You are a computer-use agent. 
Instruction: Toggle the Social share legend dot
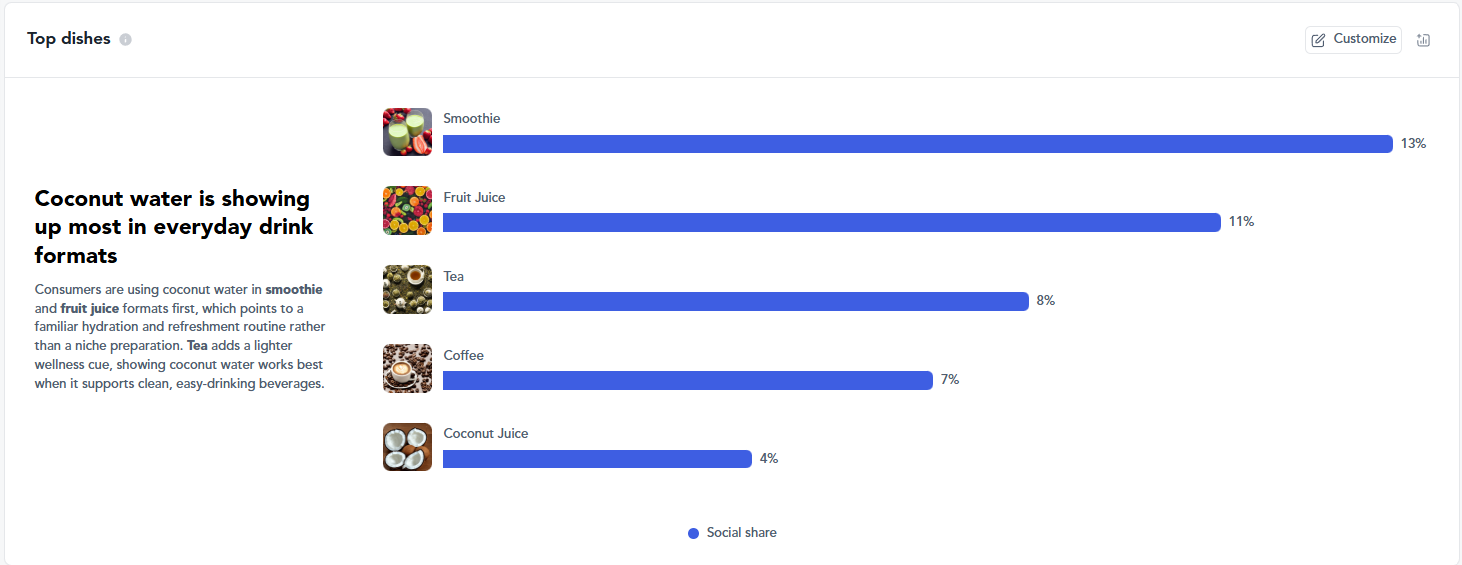tap(693, 533)
